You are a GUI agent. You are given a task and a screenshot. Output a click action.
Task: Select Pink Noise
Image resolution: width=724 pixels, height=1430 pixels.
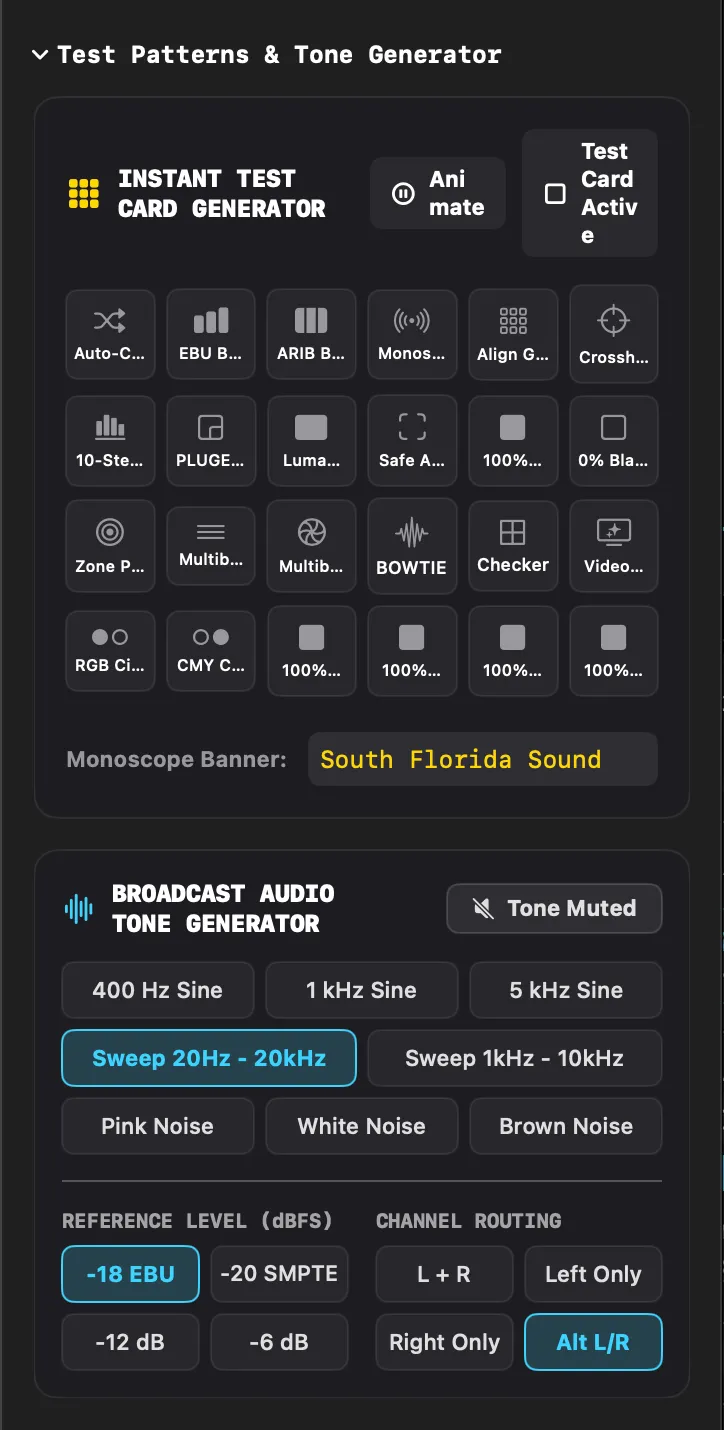pos(158,1126)
